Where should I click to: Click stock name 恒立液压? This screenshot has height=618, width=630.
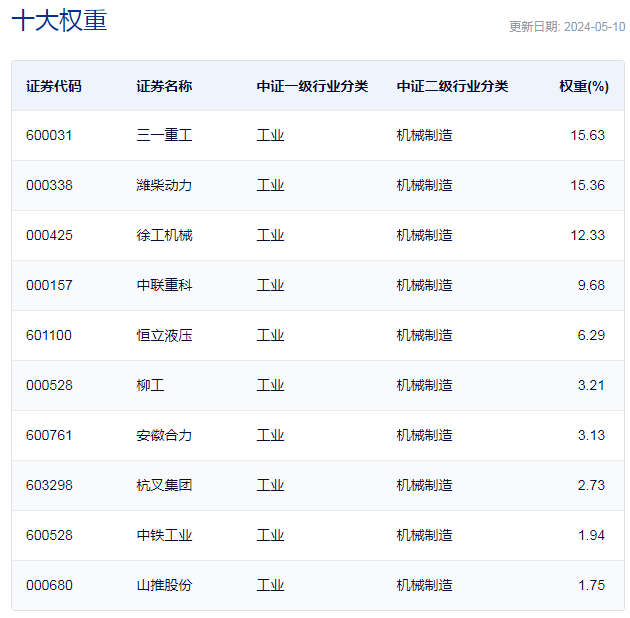click(x=164, y=336)
